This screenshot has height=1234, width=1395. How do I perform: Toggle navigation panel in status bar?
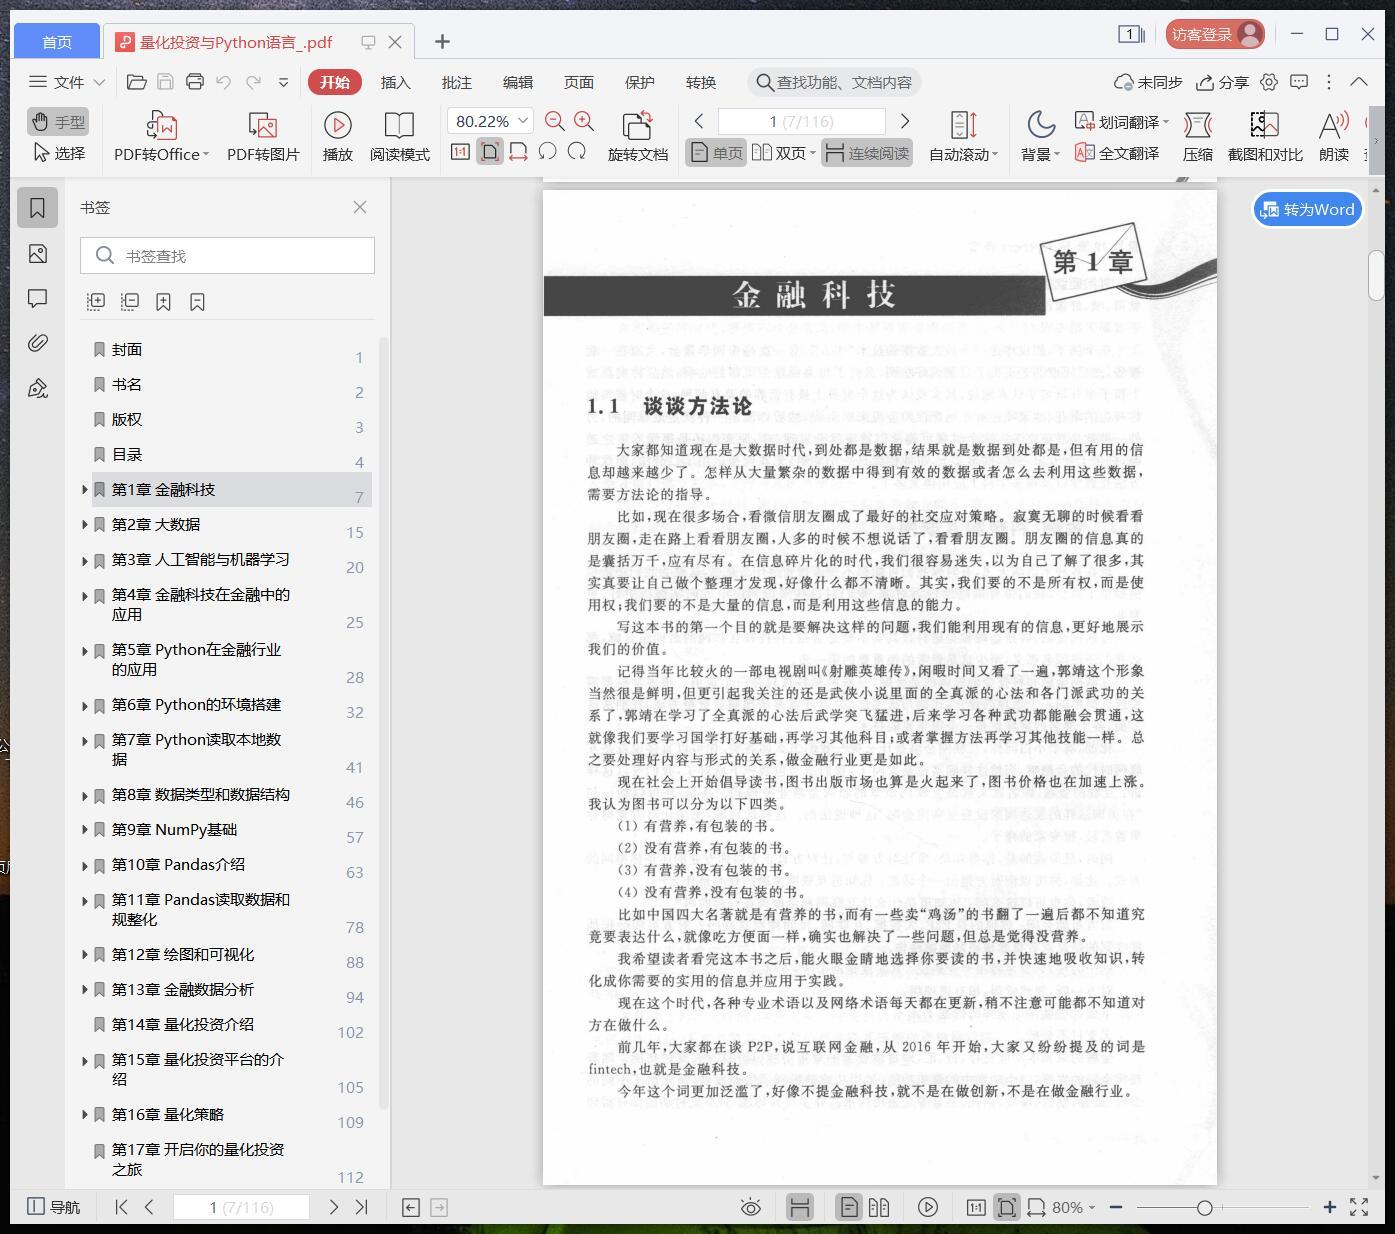[x=53, y=1207]
